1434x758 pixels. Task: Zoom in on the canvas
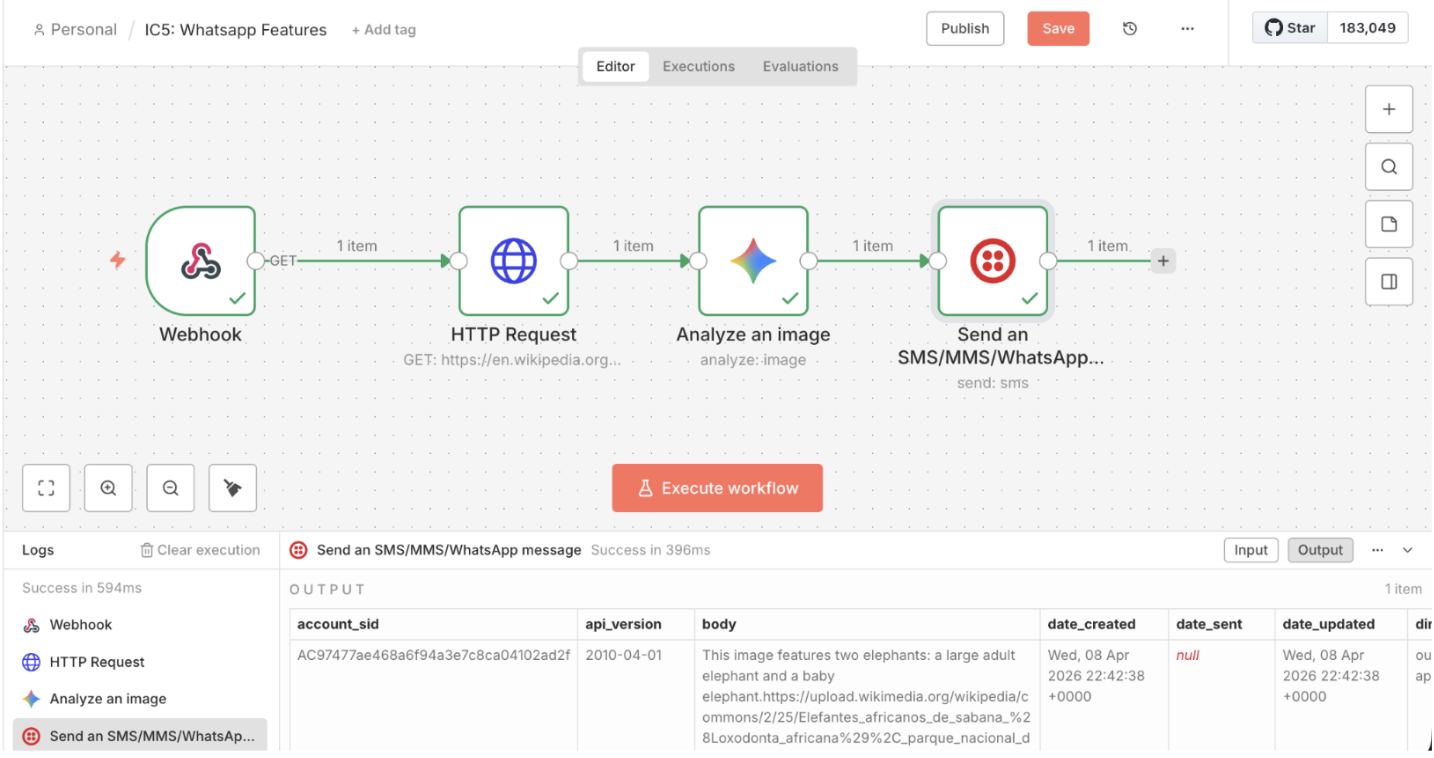(108, 488)
